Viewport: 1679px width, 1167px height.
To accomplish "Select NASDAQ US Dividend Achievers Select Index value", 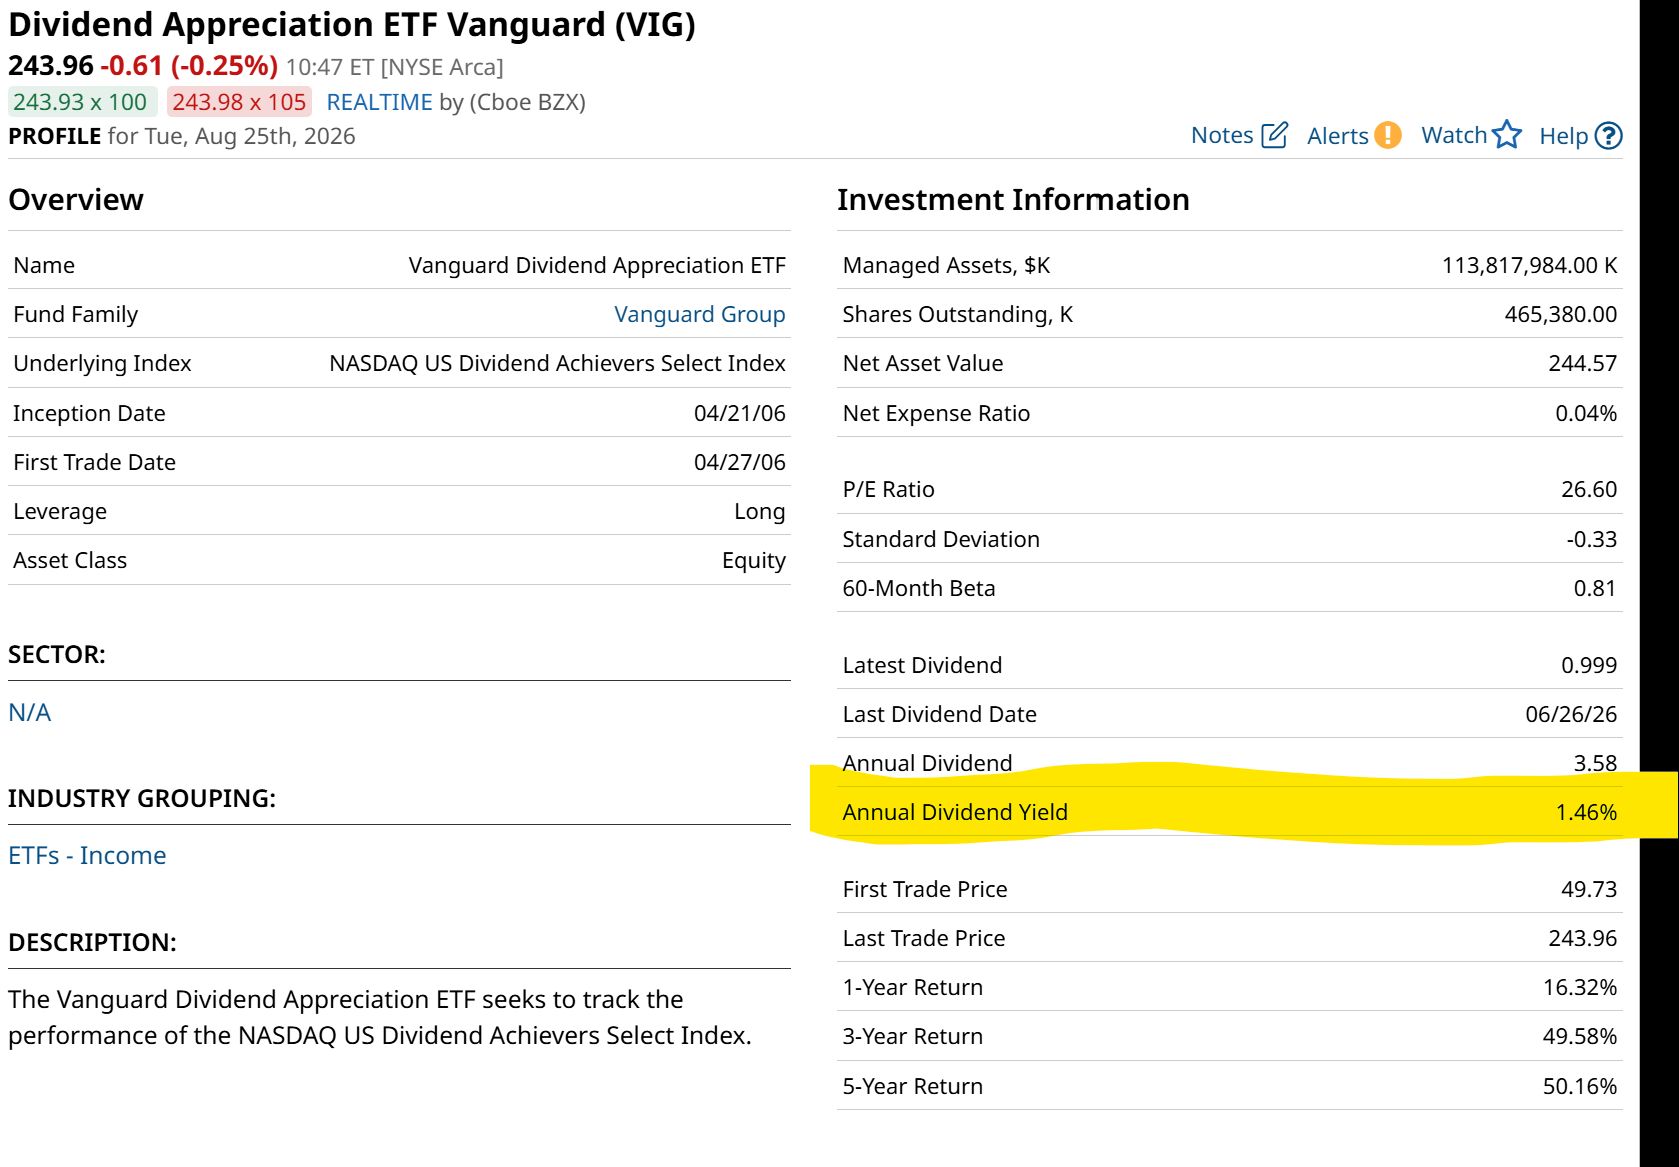I will click(557, 363).
